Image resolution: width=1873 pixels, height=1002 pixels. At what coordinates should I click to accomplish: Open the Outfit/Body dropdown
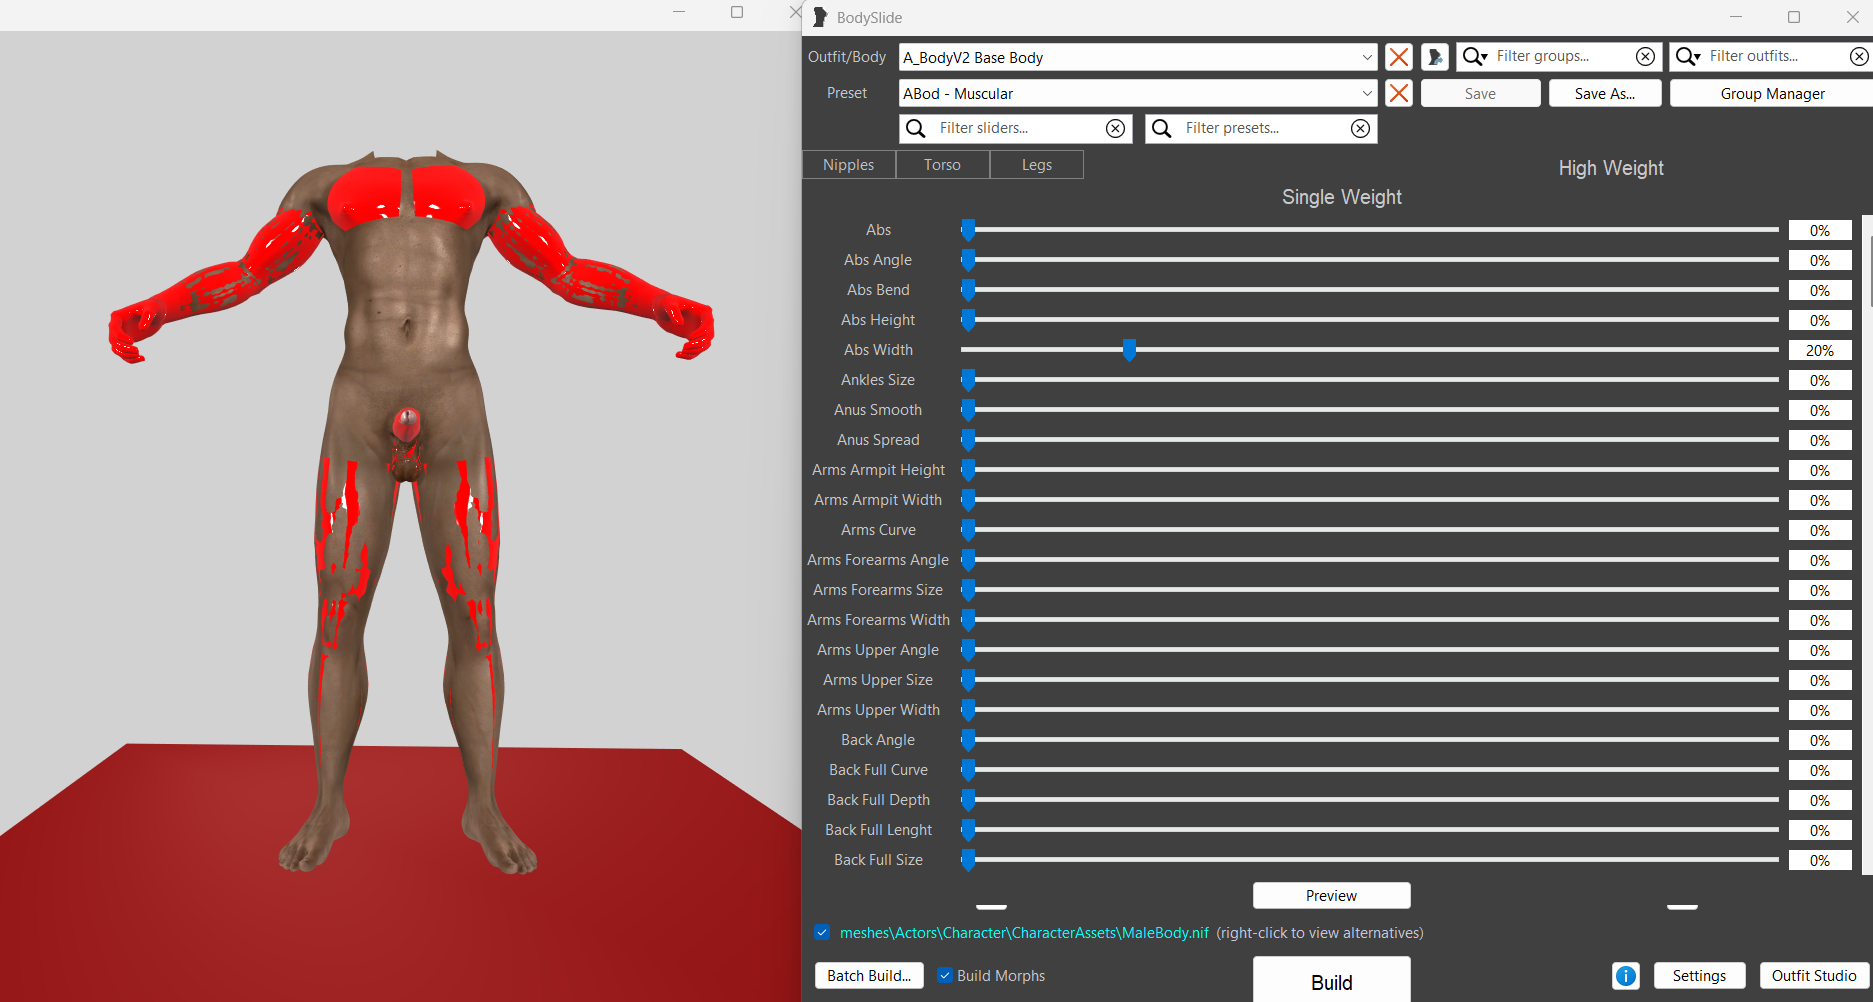pyautogui.click(x=1138, y=57)
